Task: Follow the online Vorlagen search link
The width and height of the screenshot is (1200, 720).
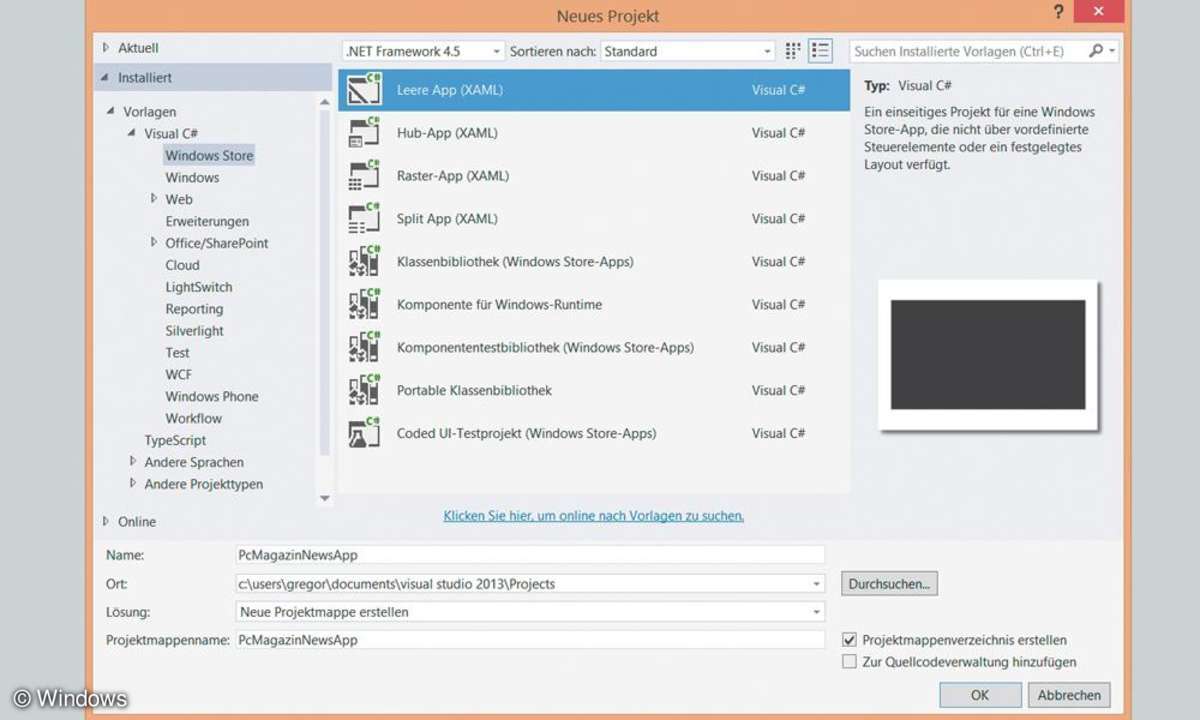Action: click(594, 516)
